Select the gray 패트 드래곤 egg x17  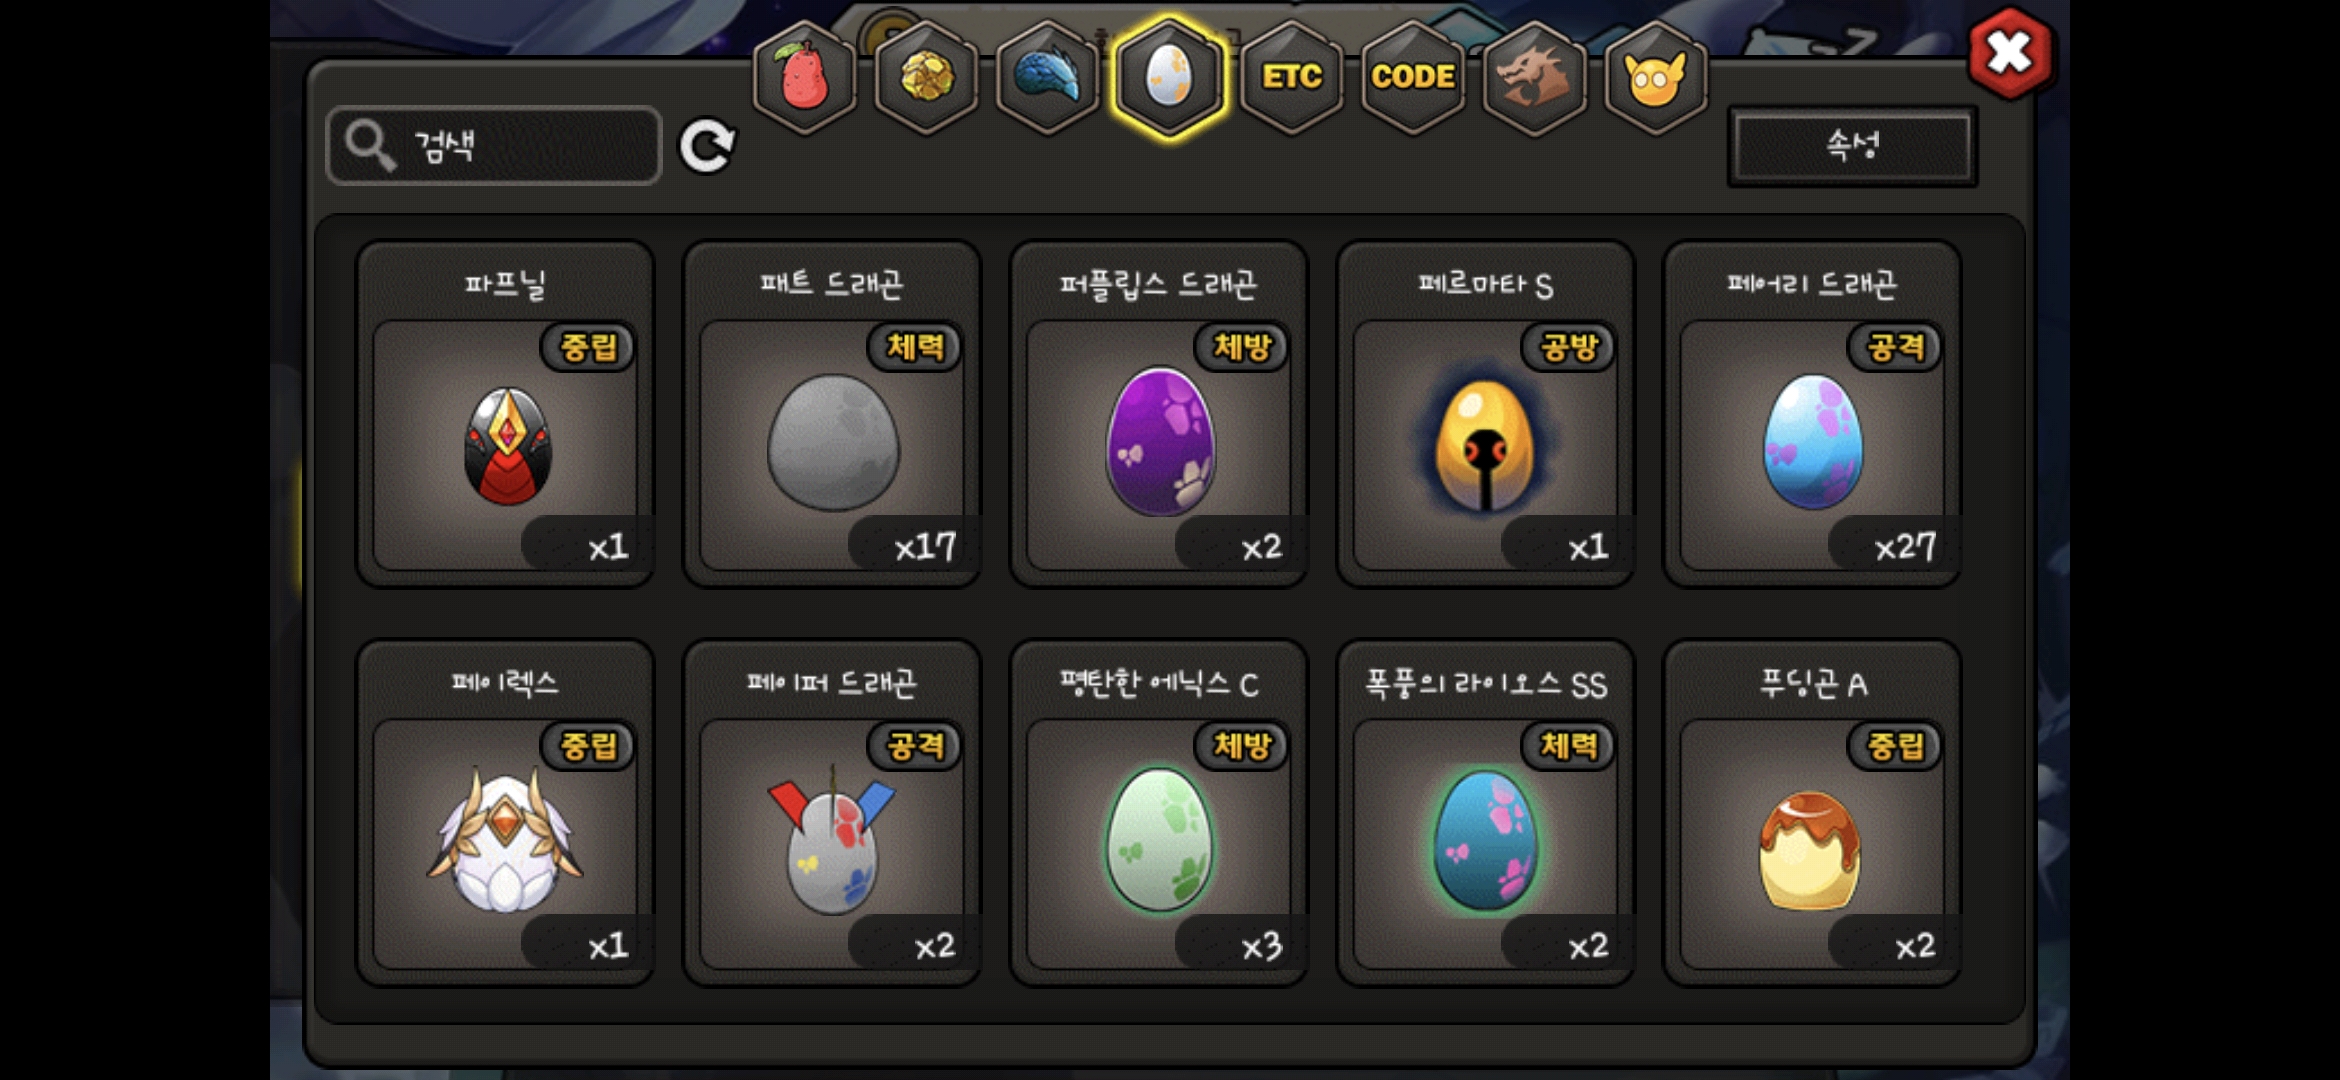click(x=832, y=413)
